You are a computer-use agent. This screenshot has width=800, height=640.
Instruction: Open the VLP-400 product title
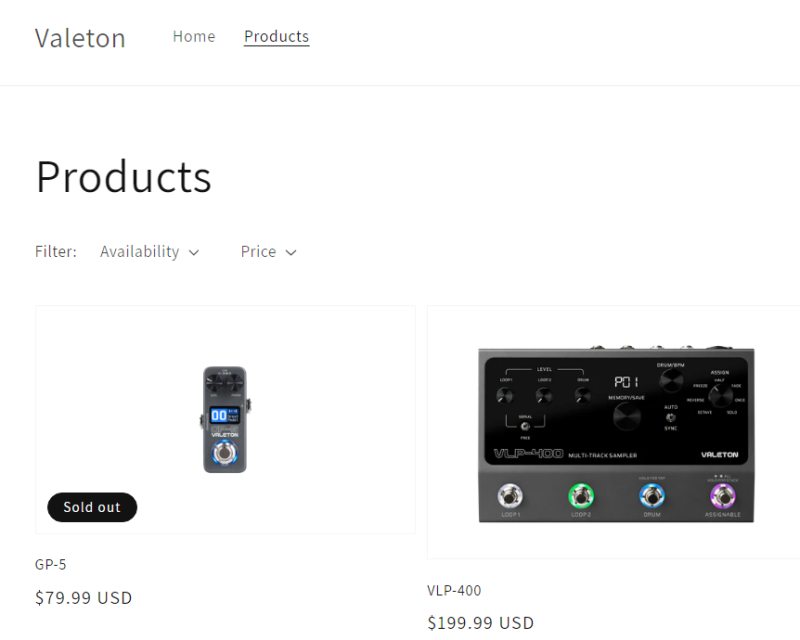[x=454, y=590]
